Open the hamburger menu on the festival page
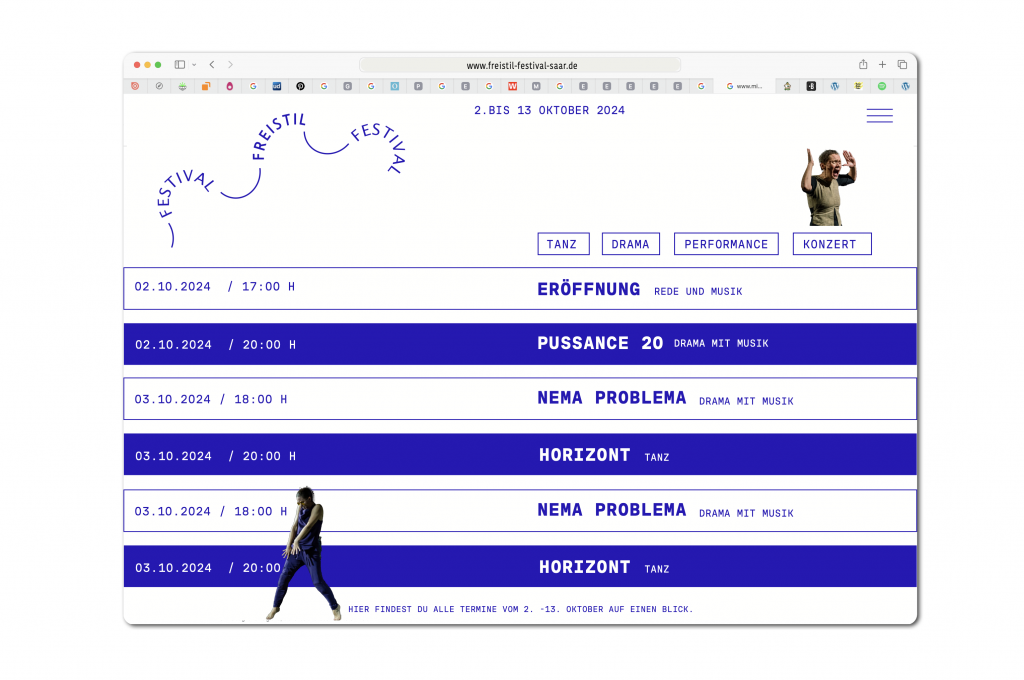The width and height of the screenshot is (1024, 680). click(879, 116)
